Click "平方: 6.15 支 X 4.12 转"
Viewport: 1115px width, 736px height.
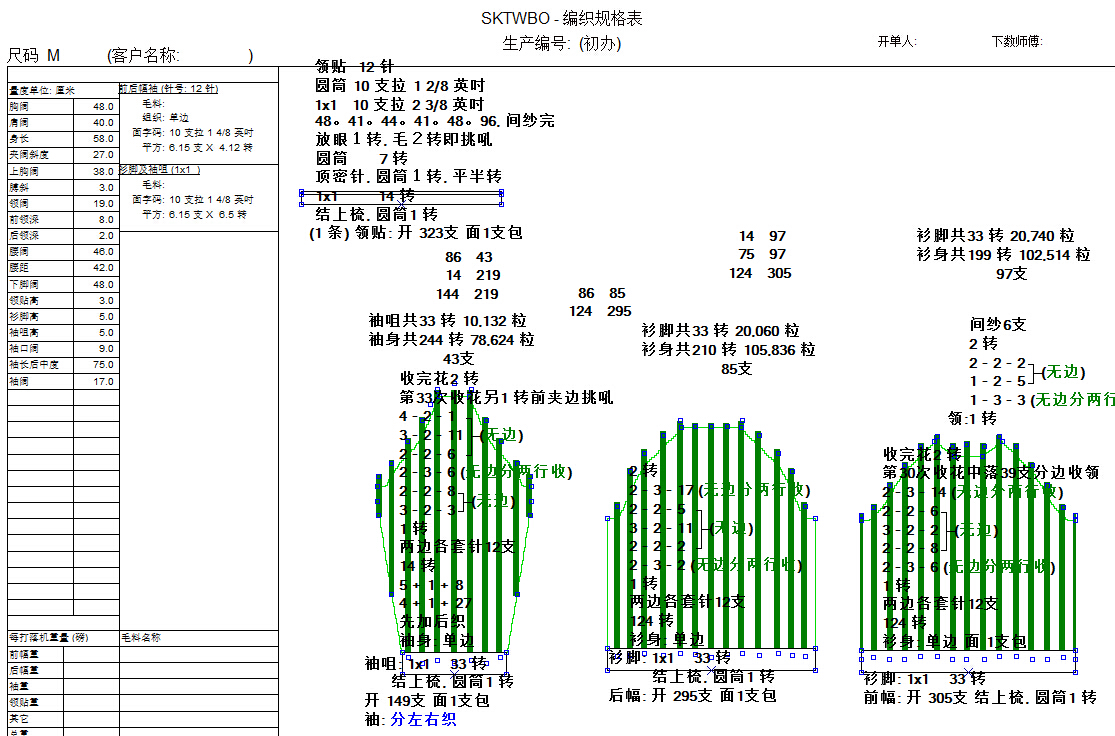197,147
